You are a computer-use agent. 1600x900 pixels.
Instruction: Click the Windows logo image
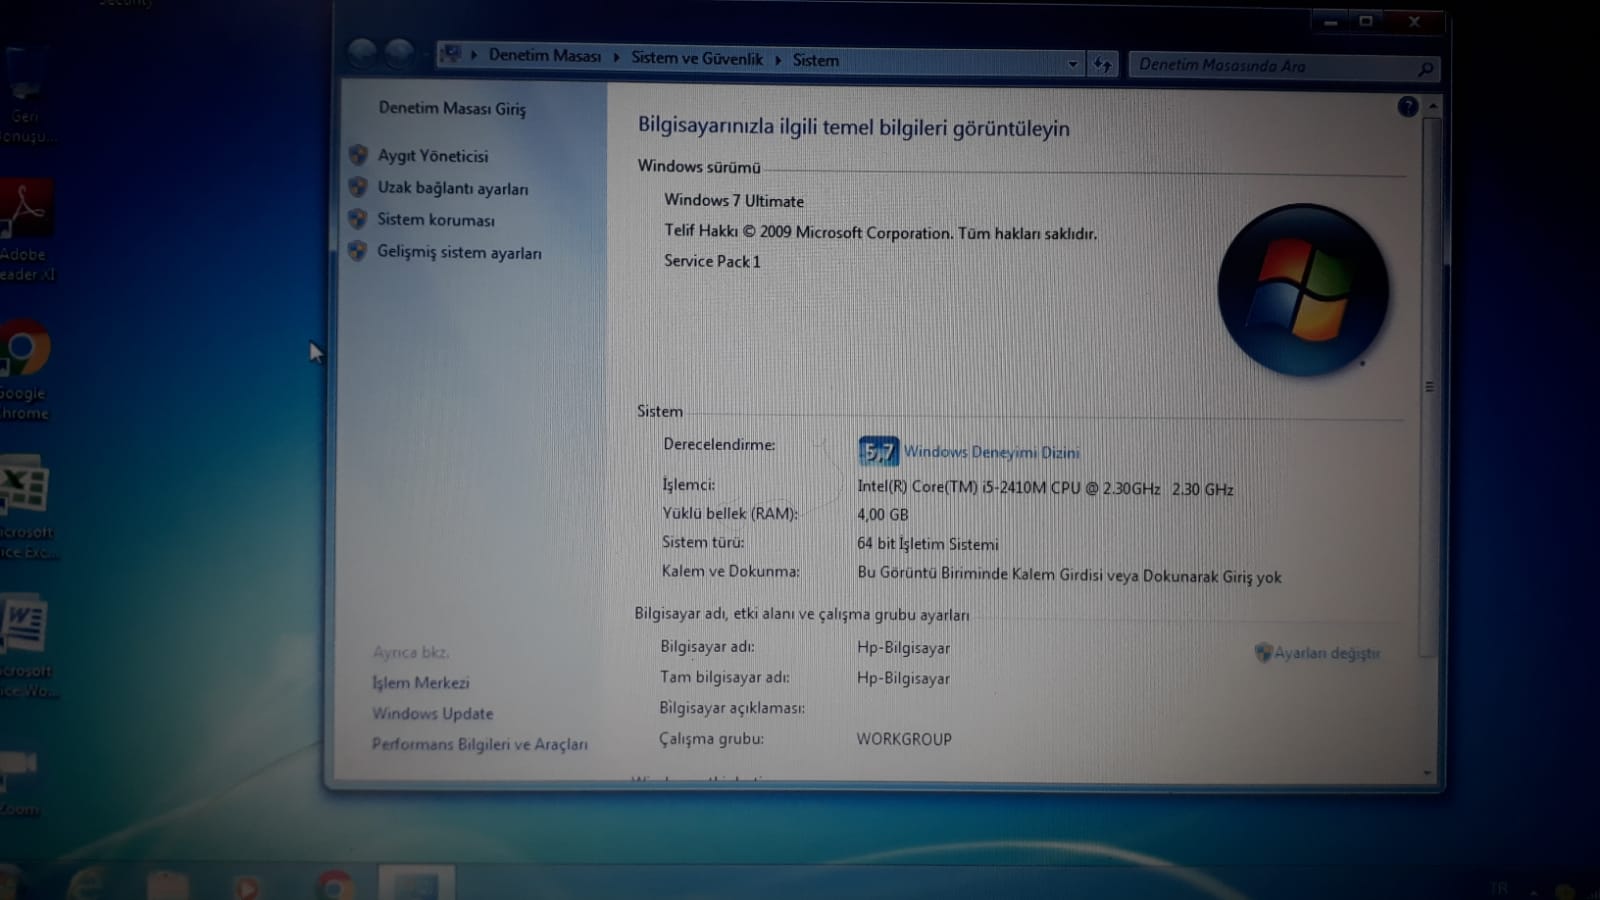pos(1303,291)
